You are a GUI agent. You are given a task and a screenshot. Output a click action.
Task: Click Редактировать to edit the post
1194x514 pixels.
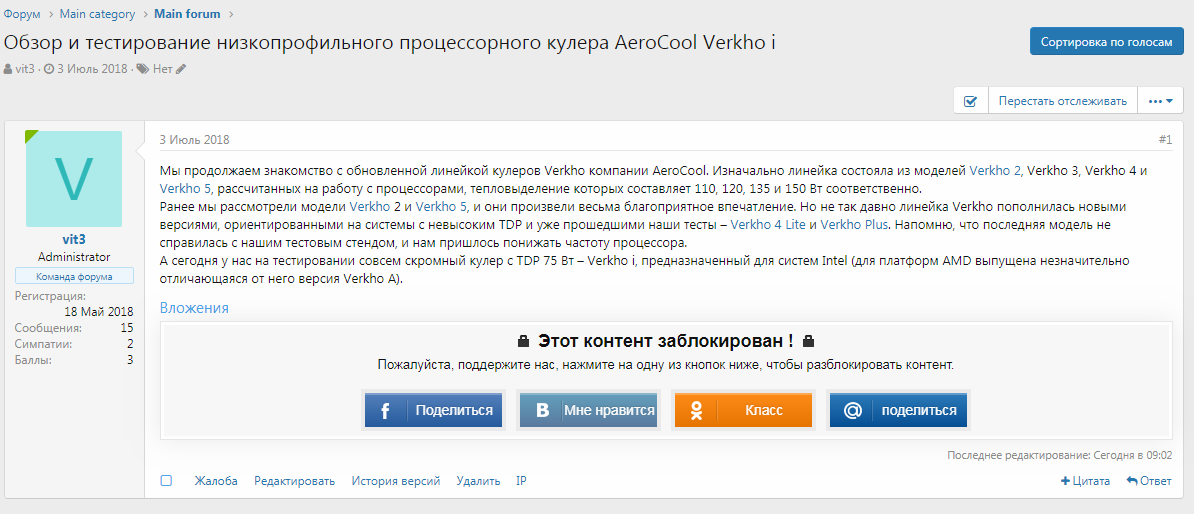click(294, 481)
